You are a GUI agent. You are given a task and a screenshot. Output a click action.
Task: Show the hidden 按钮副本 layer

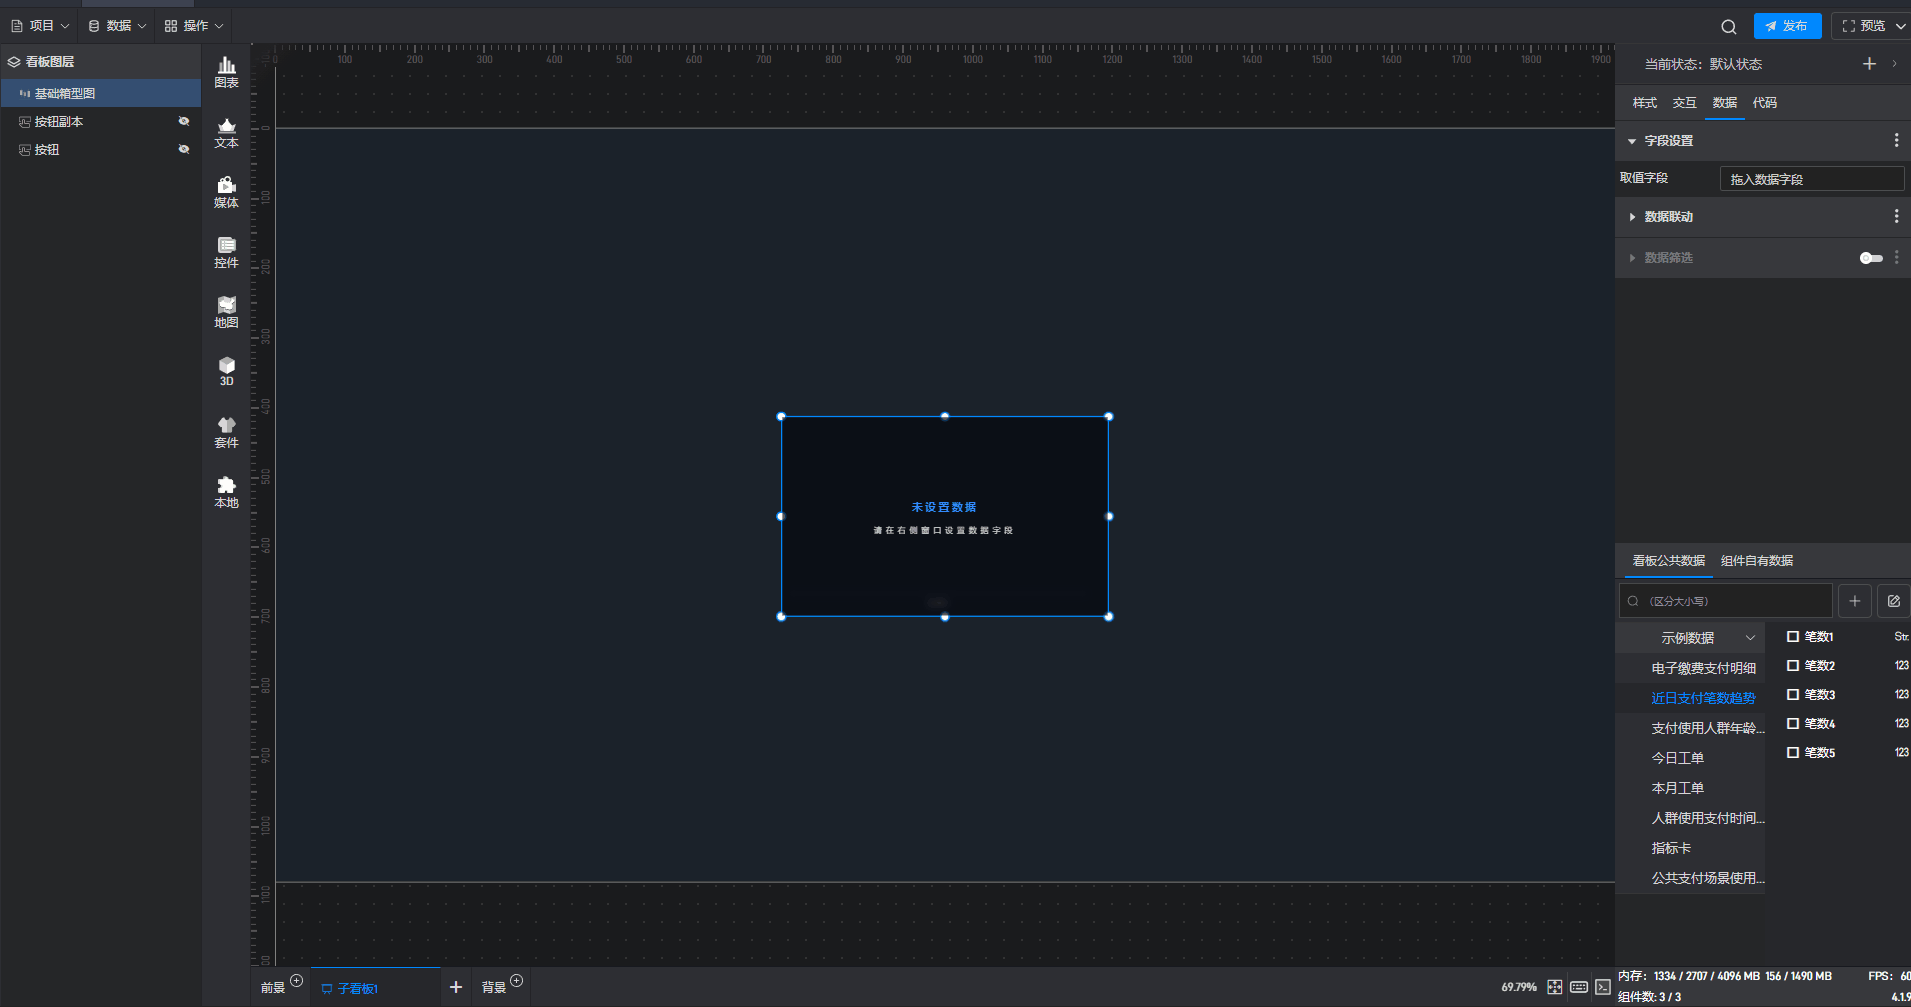[x=184, y=121]
